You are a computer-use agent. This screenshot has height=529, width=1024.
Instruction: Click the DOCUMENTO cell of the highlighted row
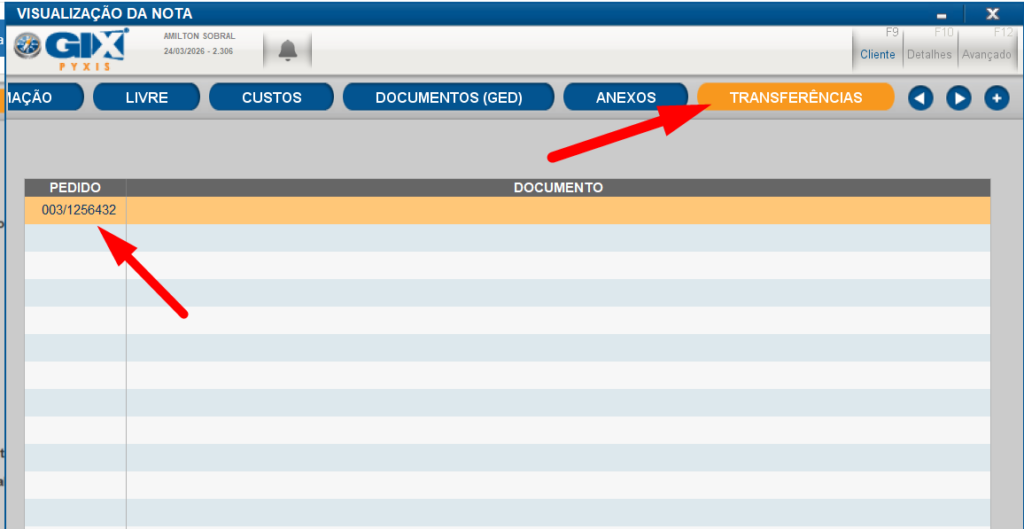point(558,211)
